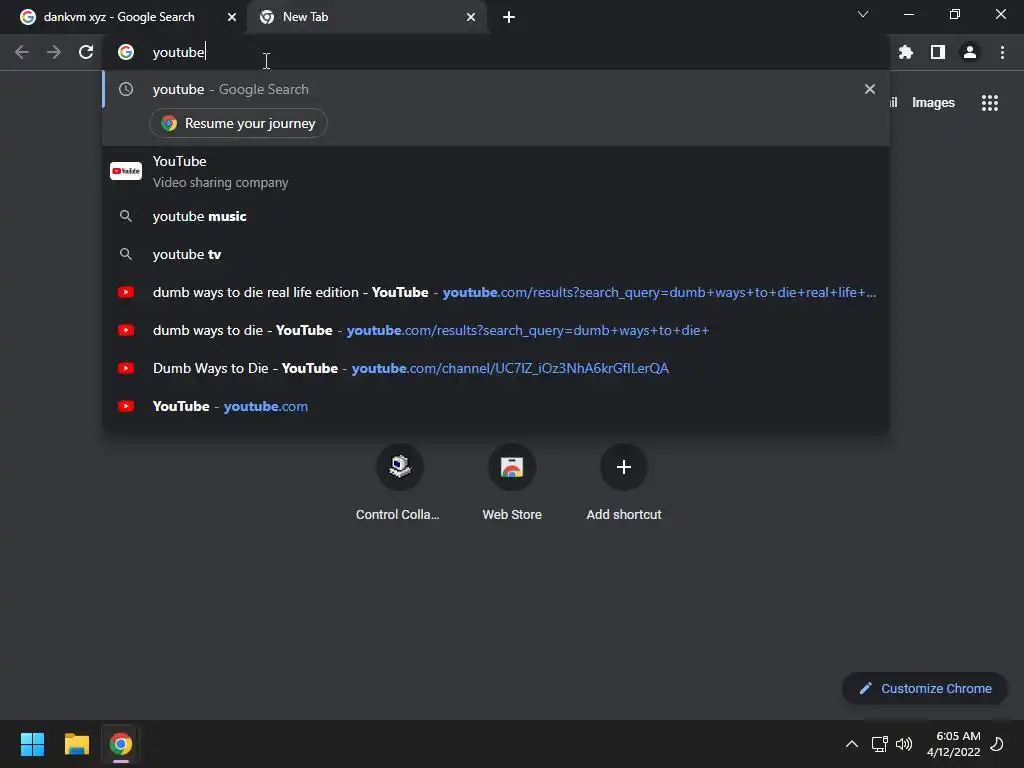This screenshot has height=768, width=1024.
Task: Remove the youtube history suggestion
Action: tap(869, 89)
